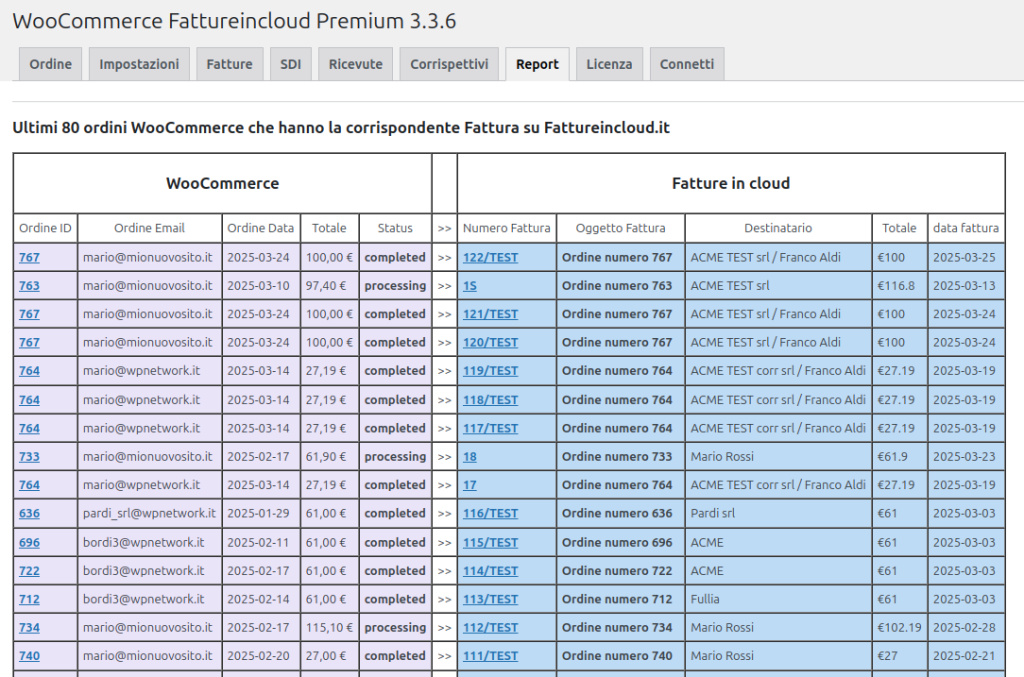The width and height of the screenshot is (1024, 677).
Task: Select invoice date 2025-03-13
Action: [966, 286]
